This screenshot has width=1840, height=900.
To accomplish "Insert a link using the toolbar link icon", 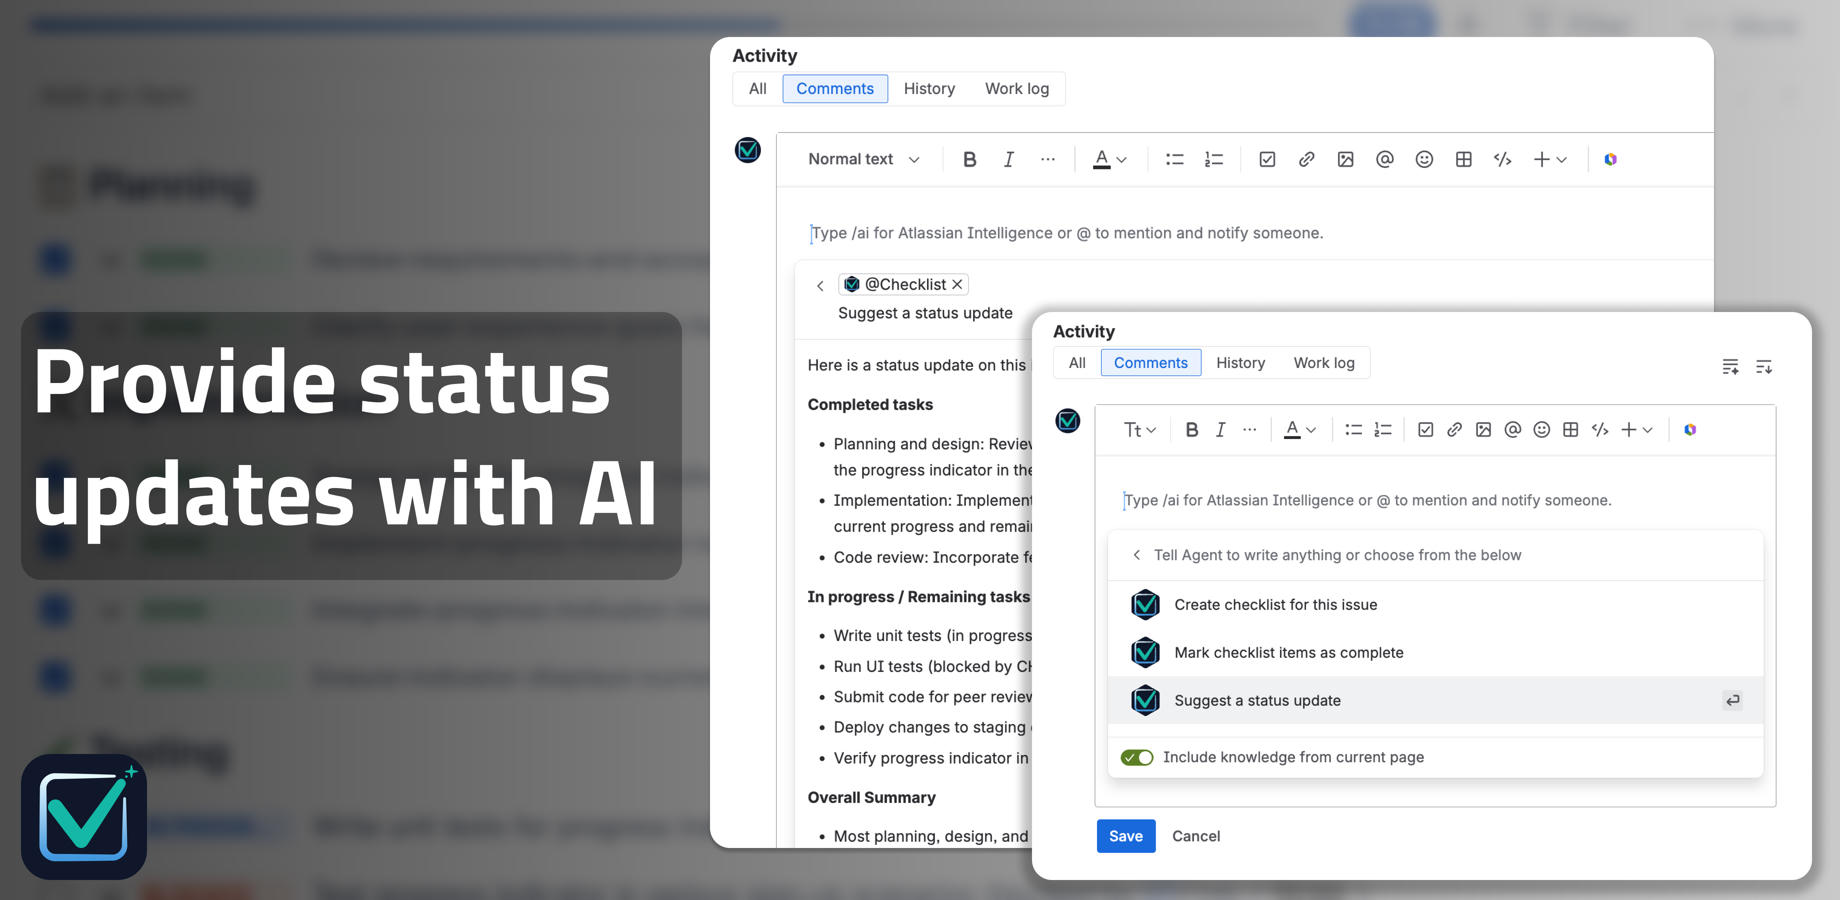I will click(1454, 429).
